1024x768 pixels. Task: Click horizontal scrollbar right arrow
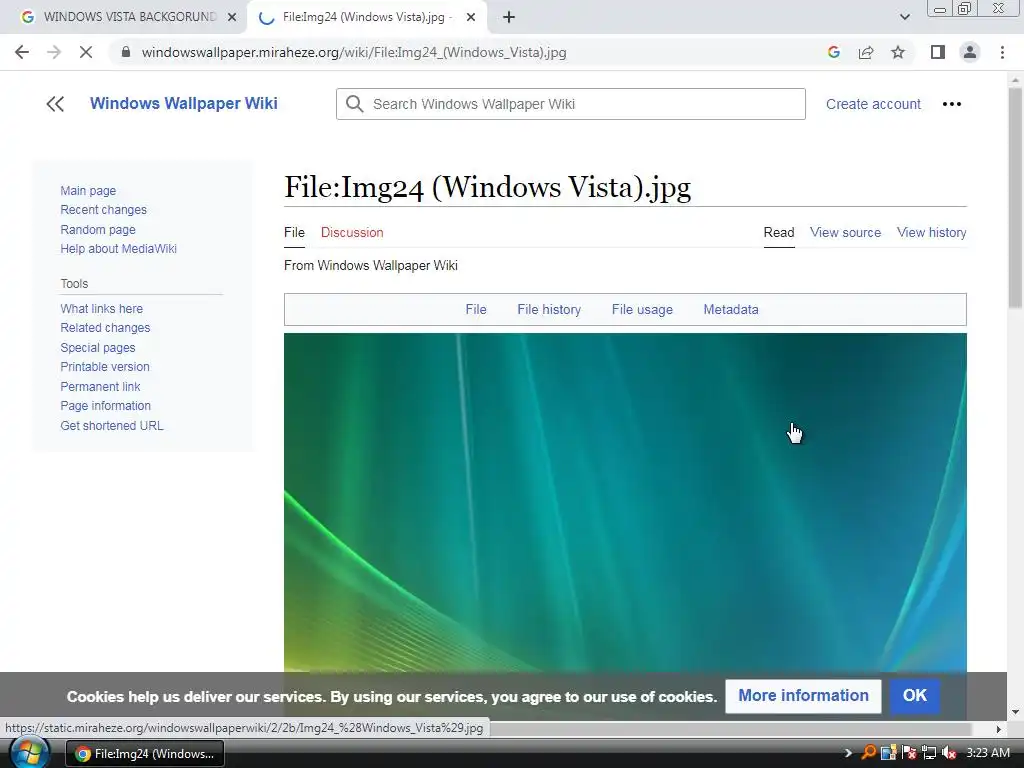[x=998, y=729]
